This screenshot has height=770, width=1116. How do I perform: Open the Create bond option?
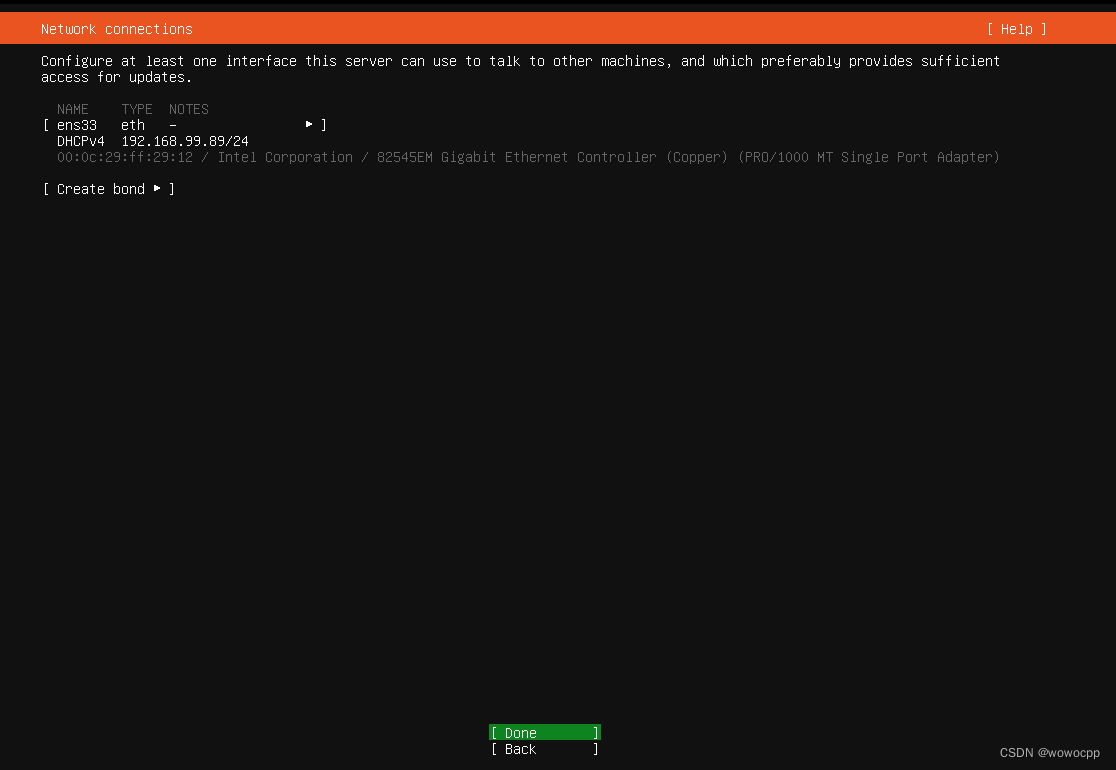(109, 189)
